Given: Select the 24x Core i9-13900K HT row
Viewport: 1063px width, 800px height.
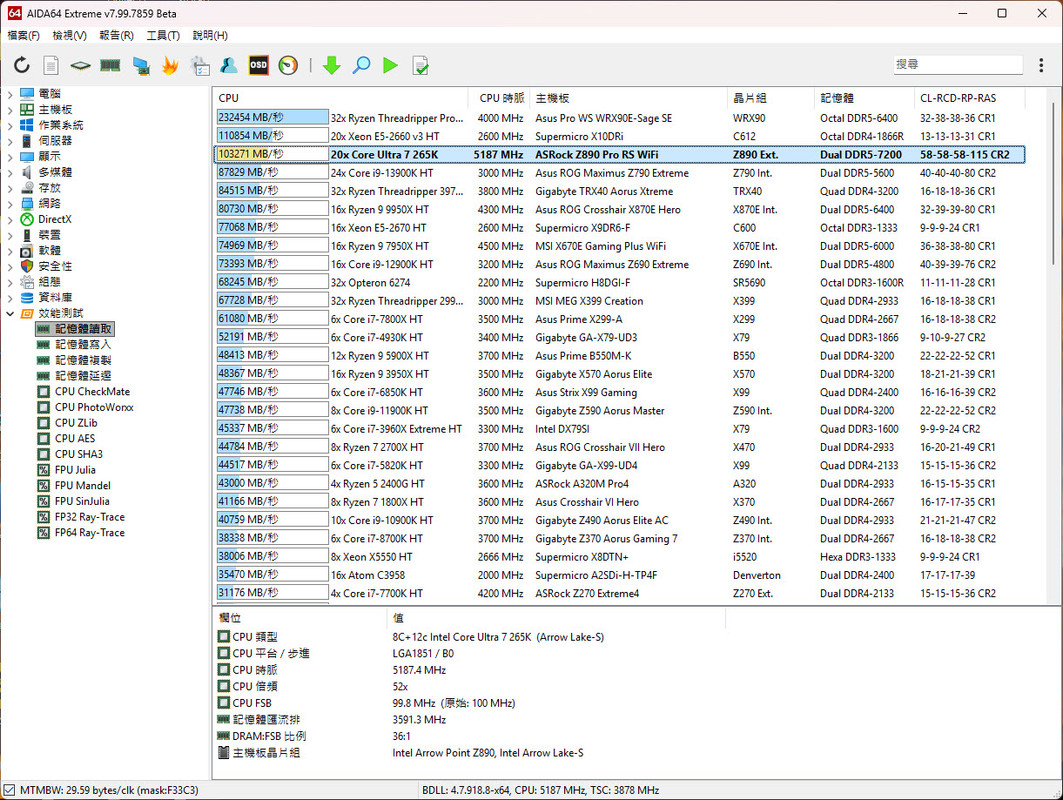Looking at the screenshot, I should pyautogui.click(x=619, y=173).
